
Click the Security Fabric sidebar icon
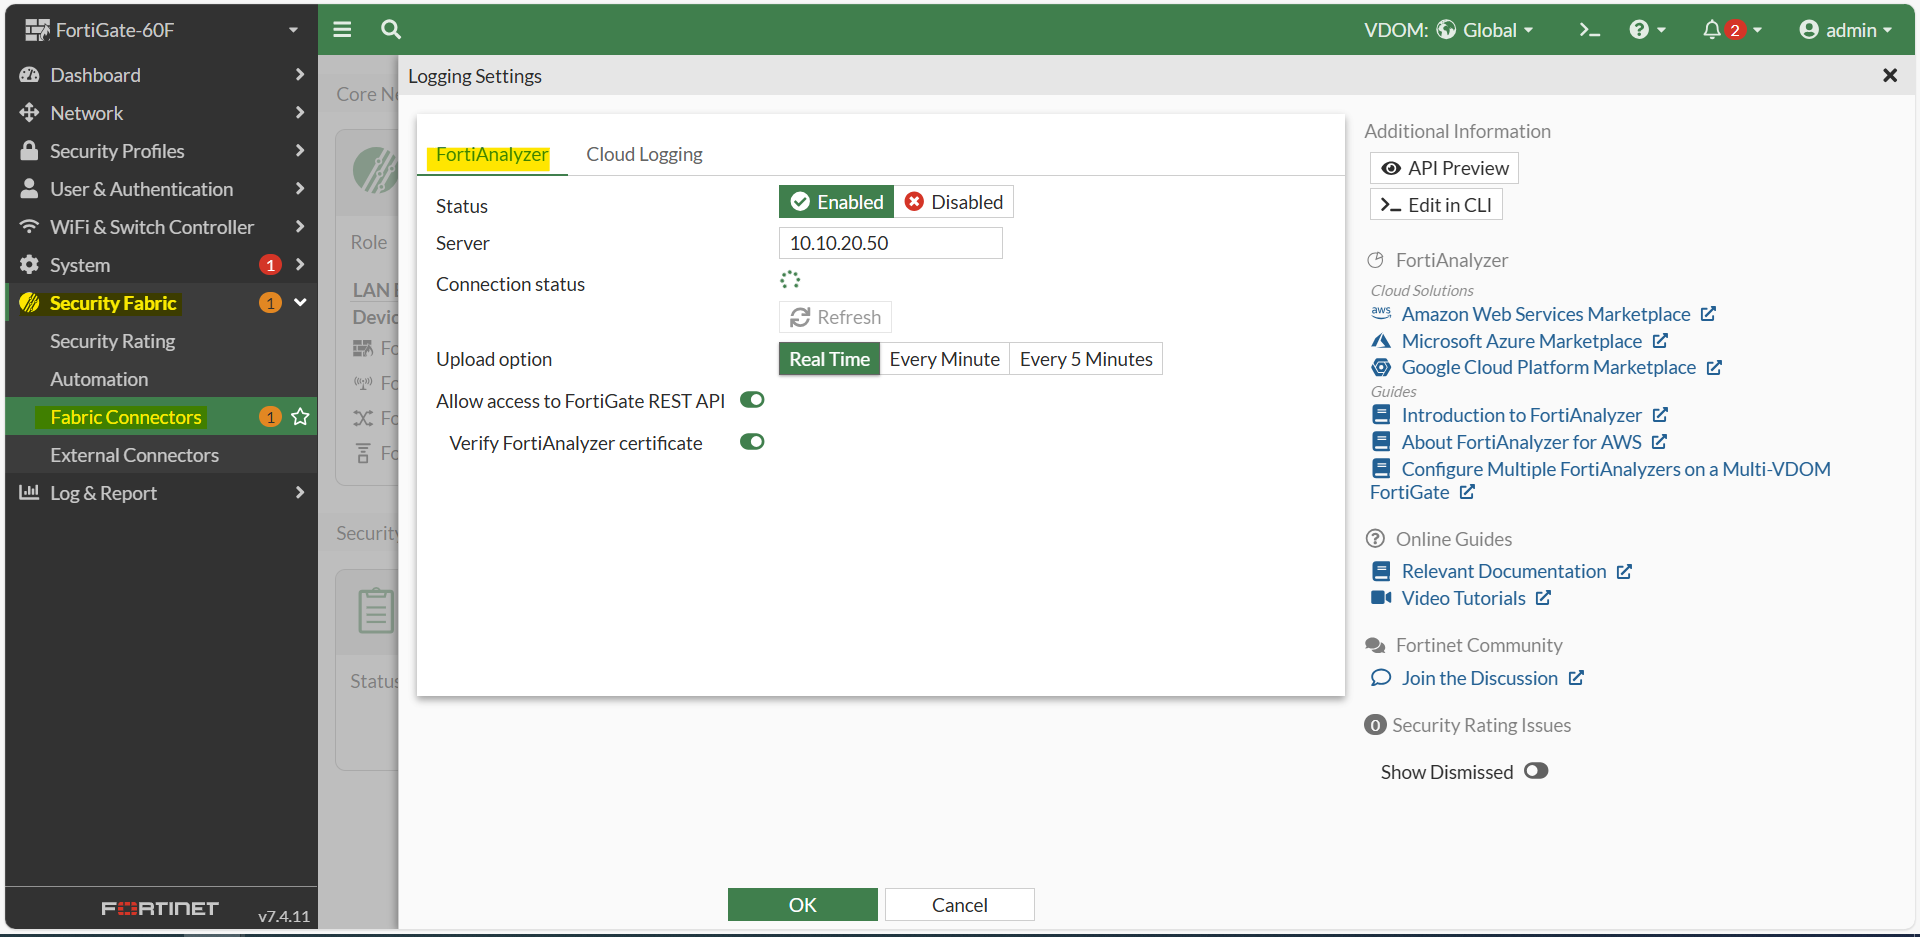(29, 303)
